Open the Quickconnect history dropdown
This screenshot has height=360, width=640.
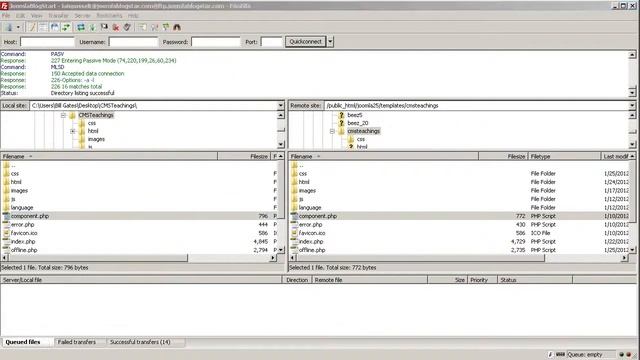tap(330, 42)
